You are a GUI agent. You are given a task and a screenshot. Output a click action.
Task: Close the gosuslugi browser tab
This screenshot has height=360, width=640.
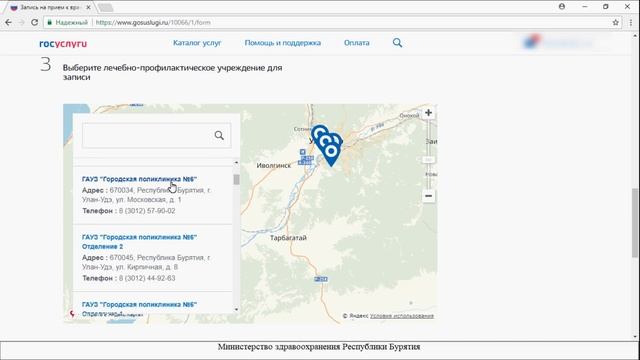pyautogui.click(x=88, y=7)
